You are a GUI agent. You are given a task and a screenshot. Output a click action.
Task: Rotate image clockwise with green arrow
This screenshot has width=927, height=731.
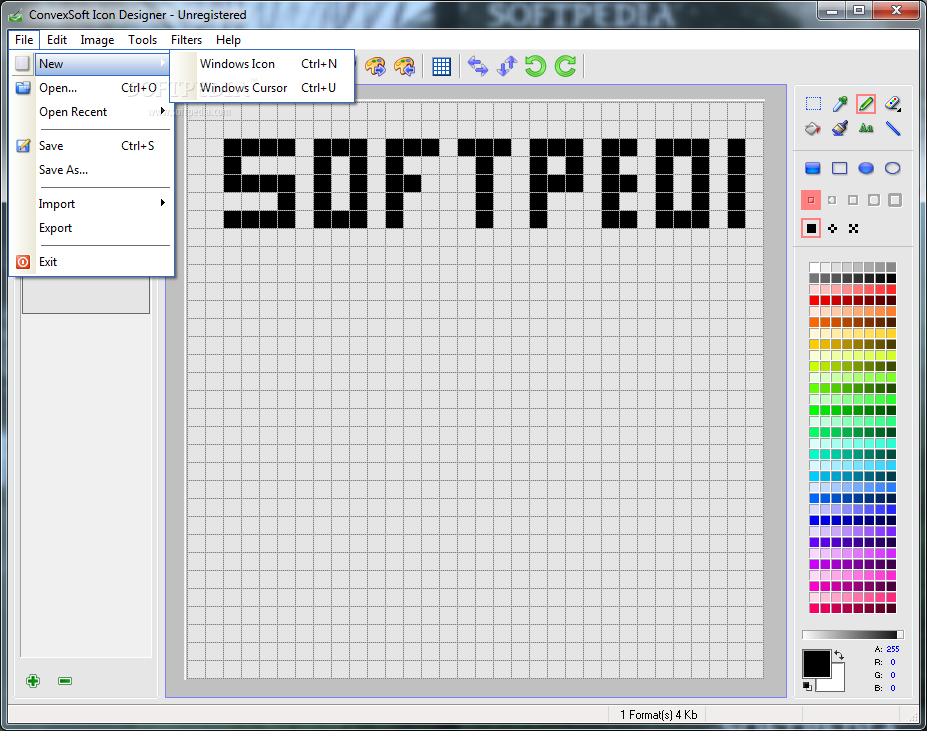[x=565, y=66]
